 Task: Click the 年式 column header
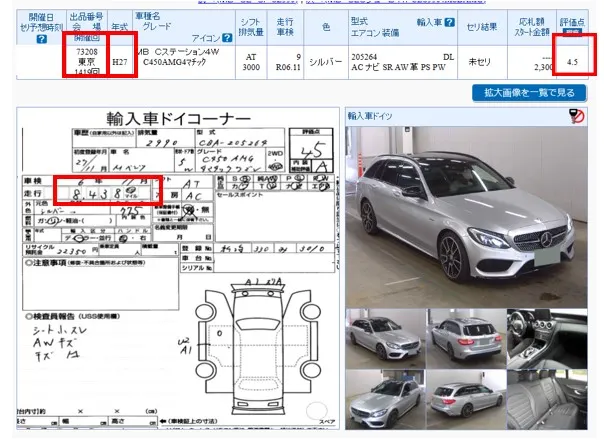(x=120, y=27)
